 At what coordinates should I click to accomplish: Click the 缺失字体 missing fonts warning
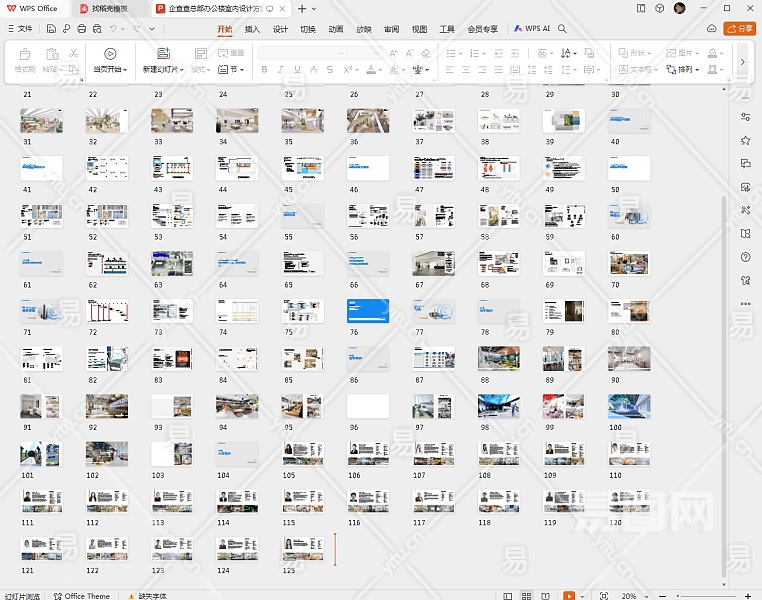pos(146,596)
